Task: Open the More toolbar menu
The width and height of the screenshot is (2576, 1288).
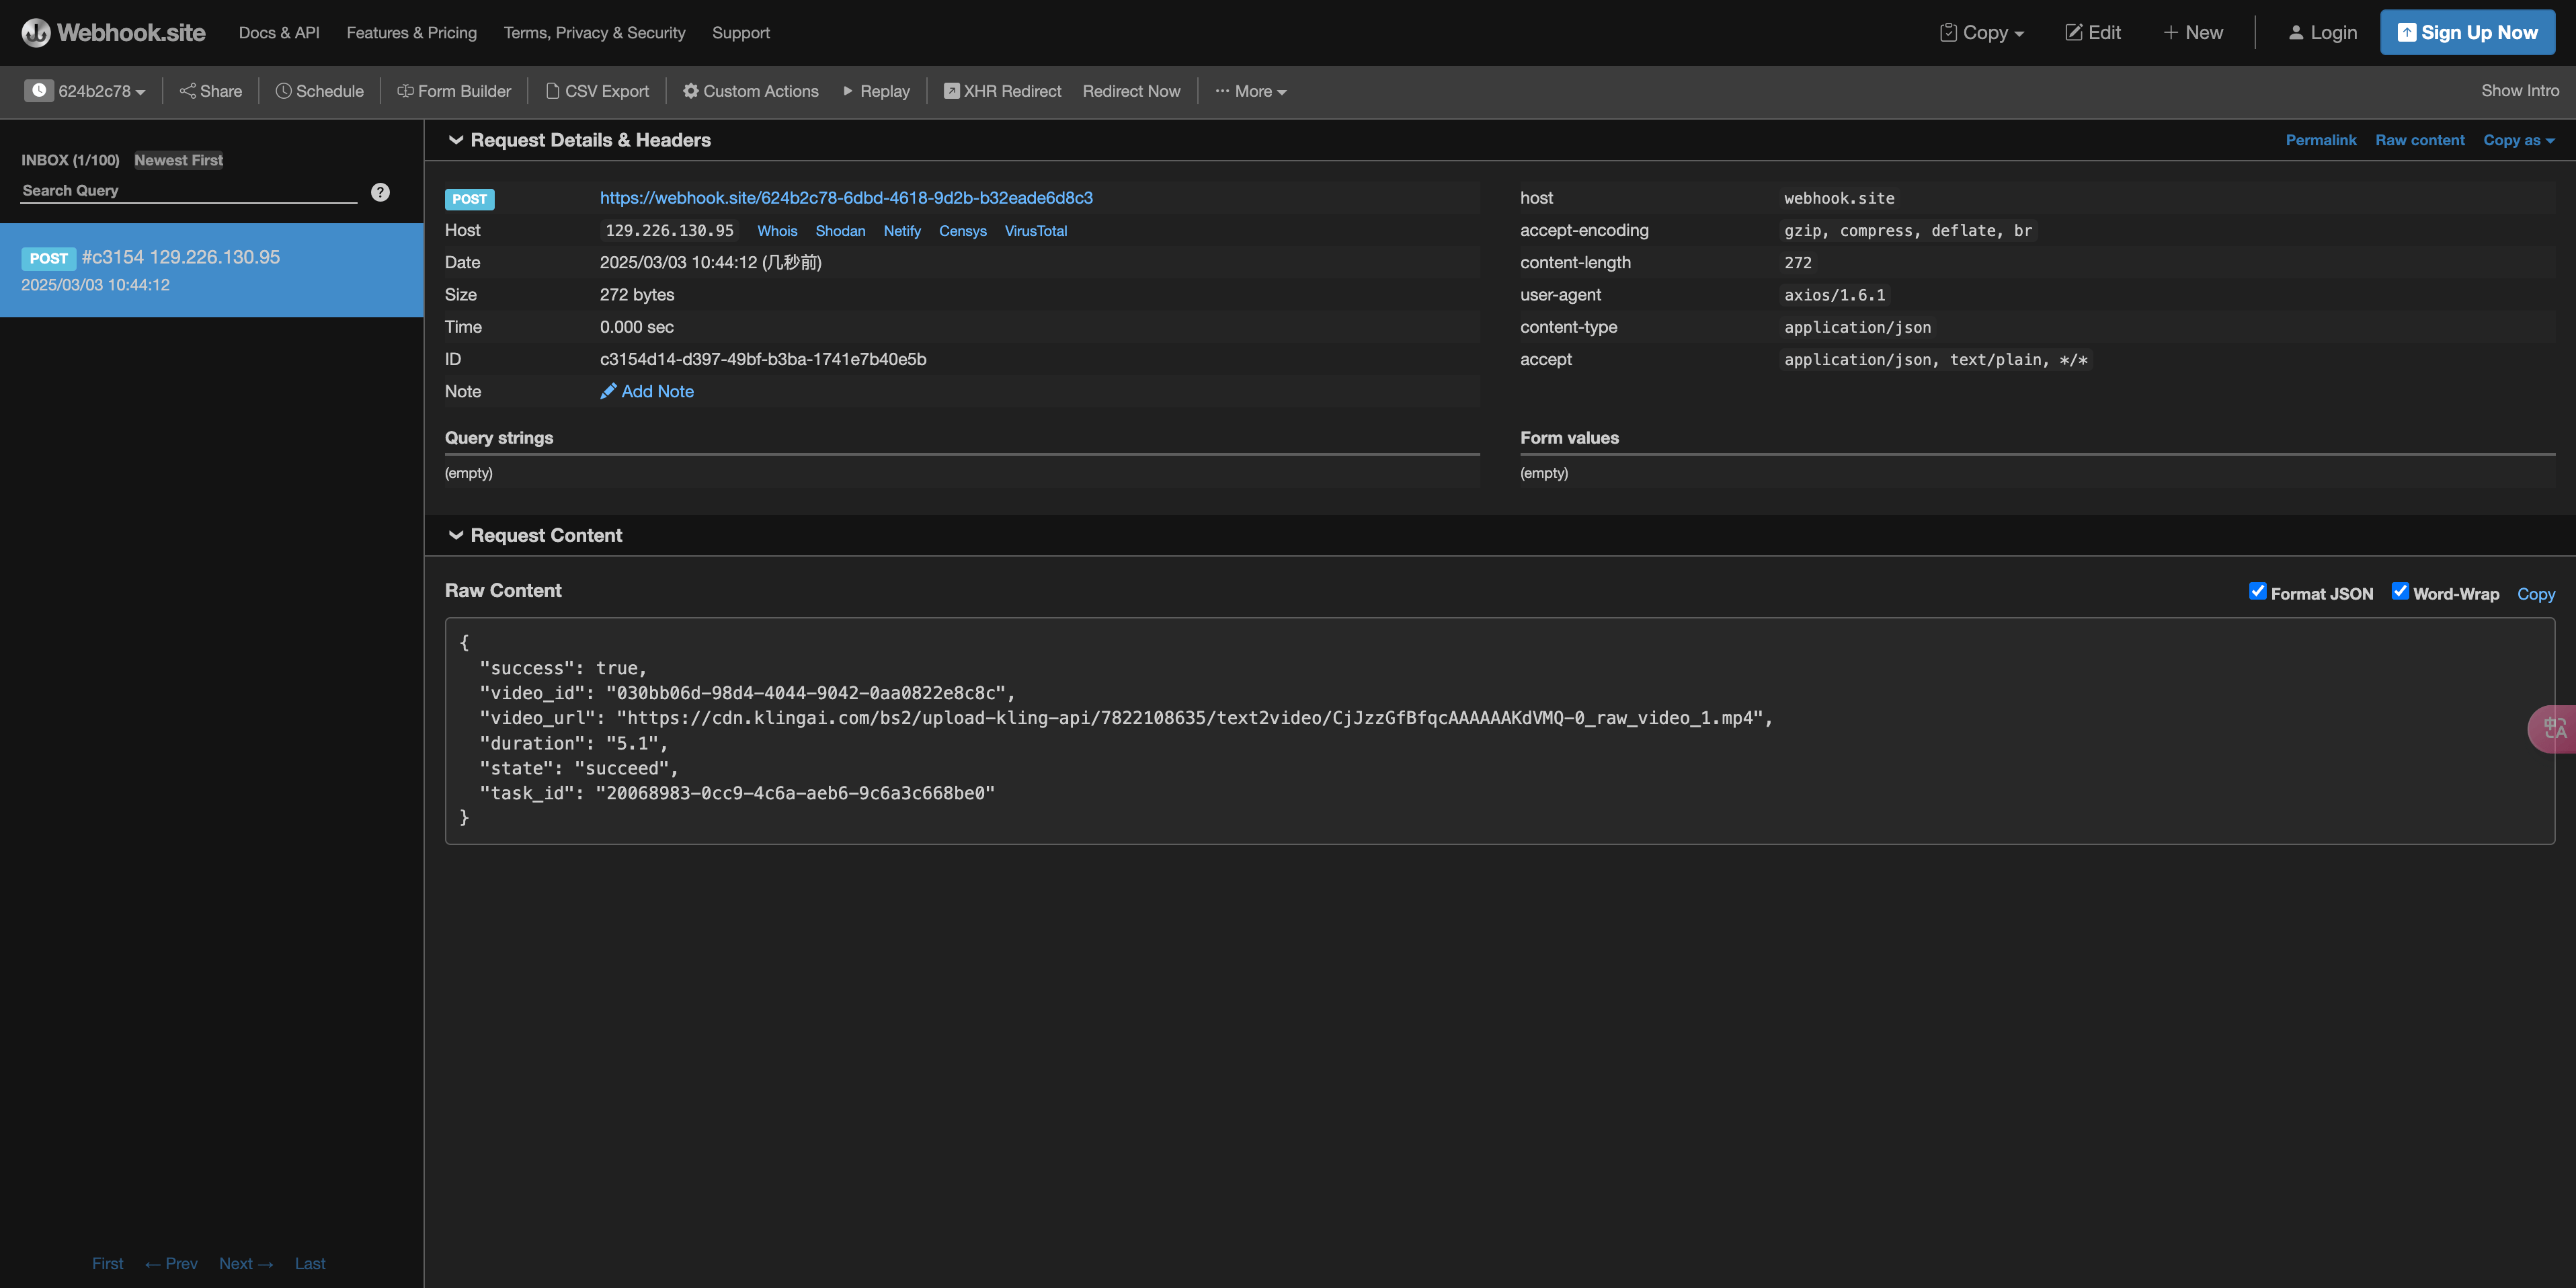Action: 1251,91
